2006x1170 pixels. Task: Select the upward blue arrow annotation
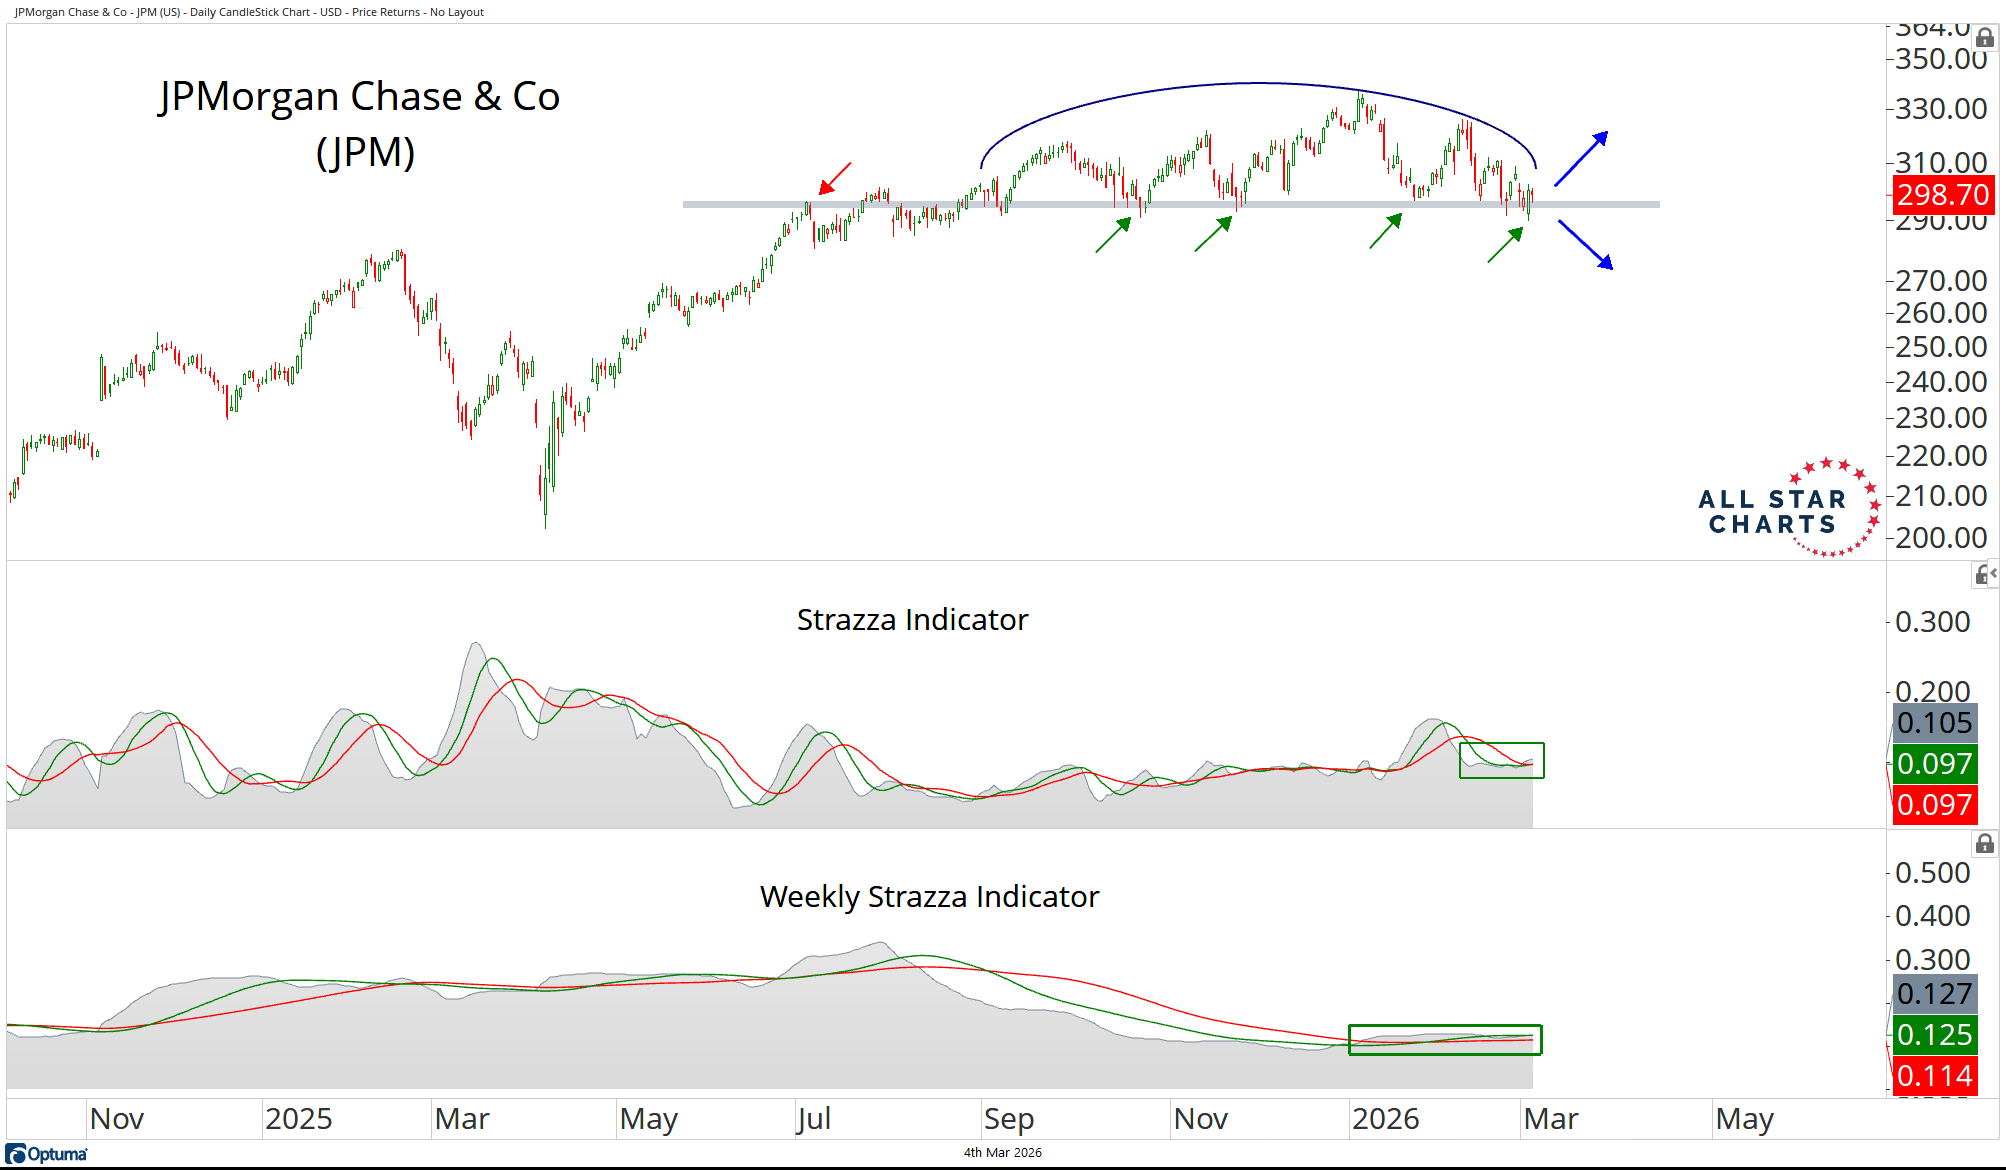click(x=1581, y=159)
